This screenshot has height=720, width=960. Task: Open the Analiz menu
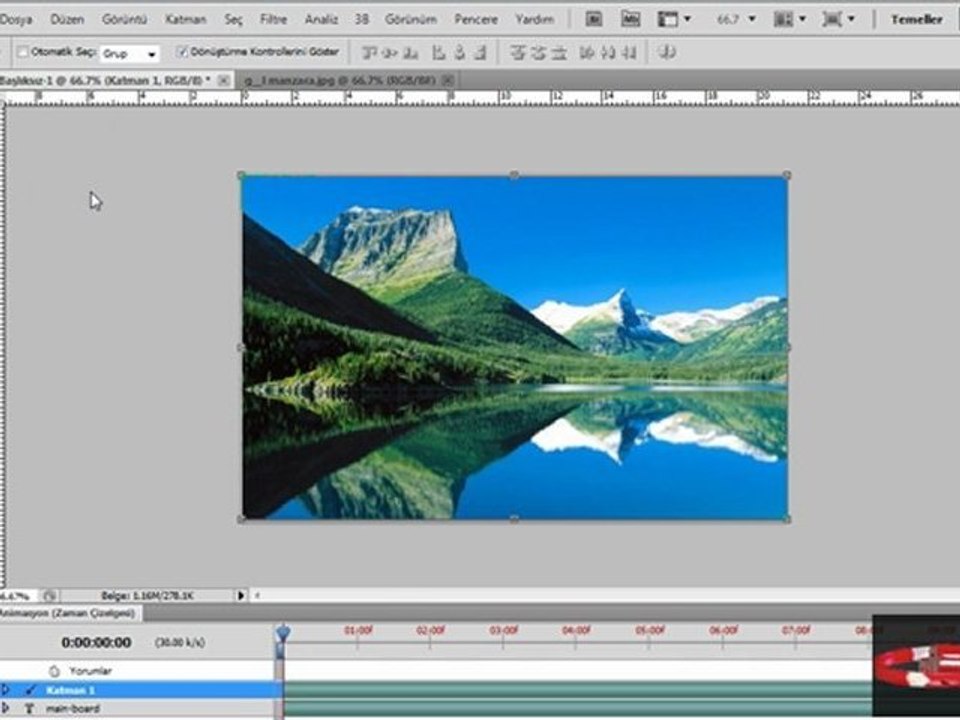321,20
